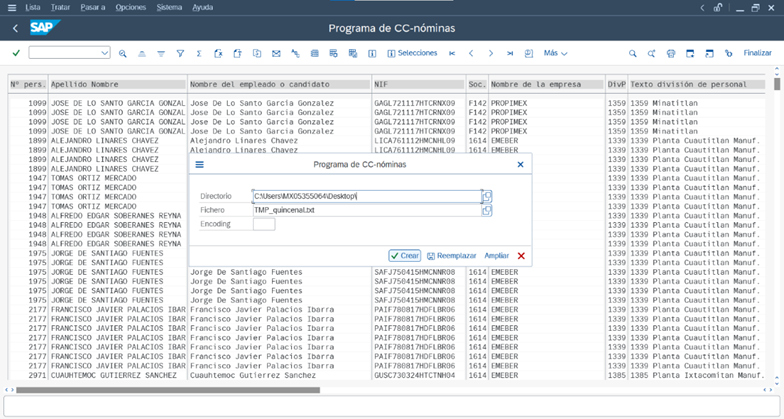The image size is (784, 419).
Task: Go back using SAP back arrow
Action: coord(15,28)
